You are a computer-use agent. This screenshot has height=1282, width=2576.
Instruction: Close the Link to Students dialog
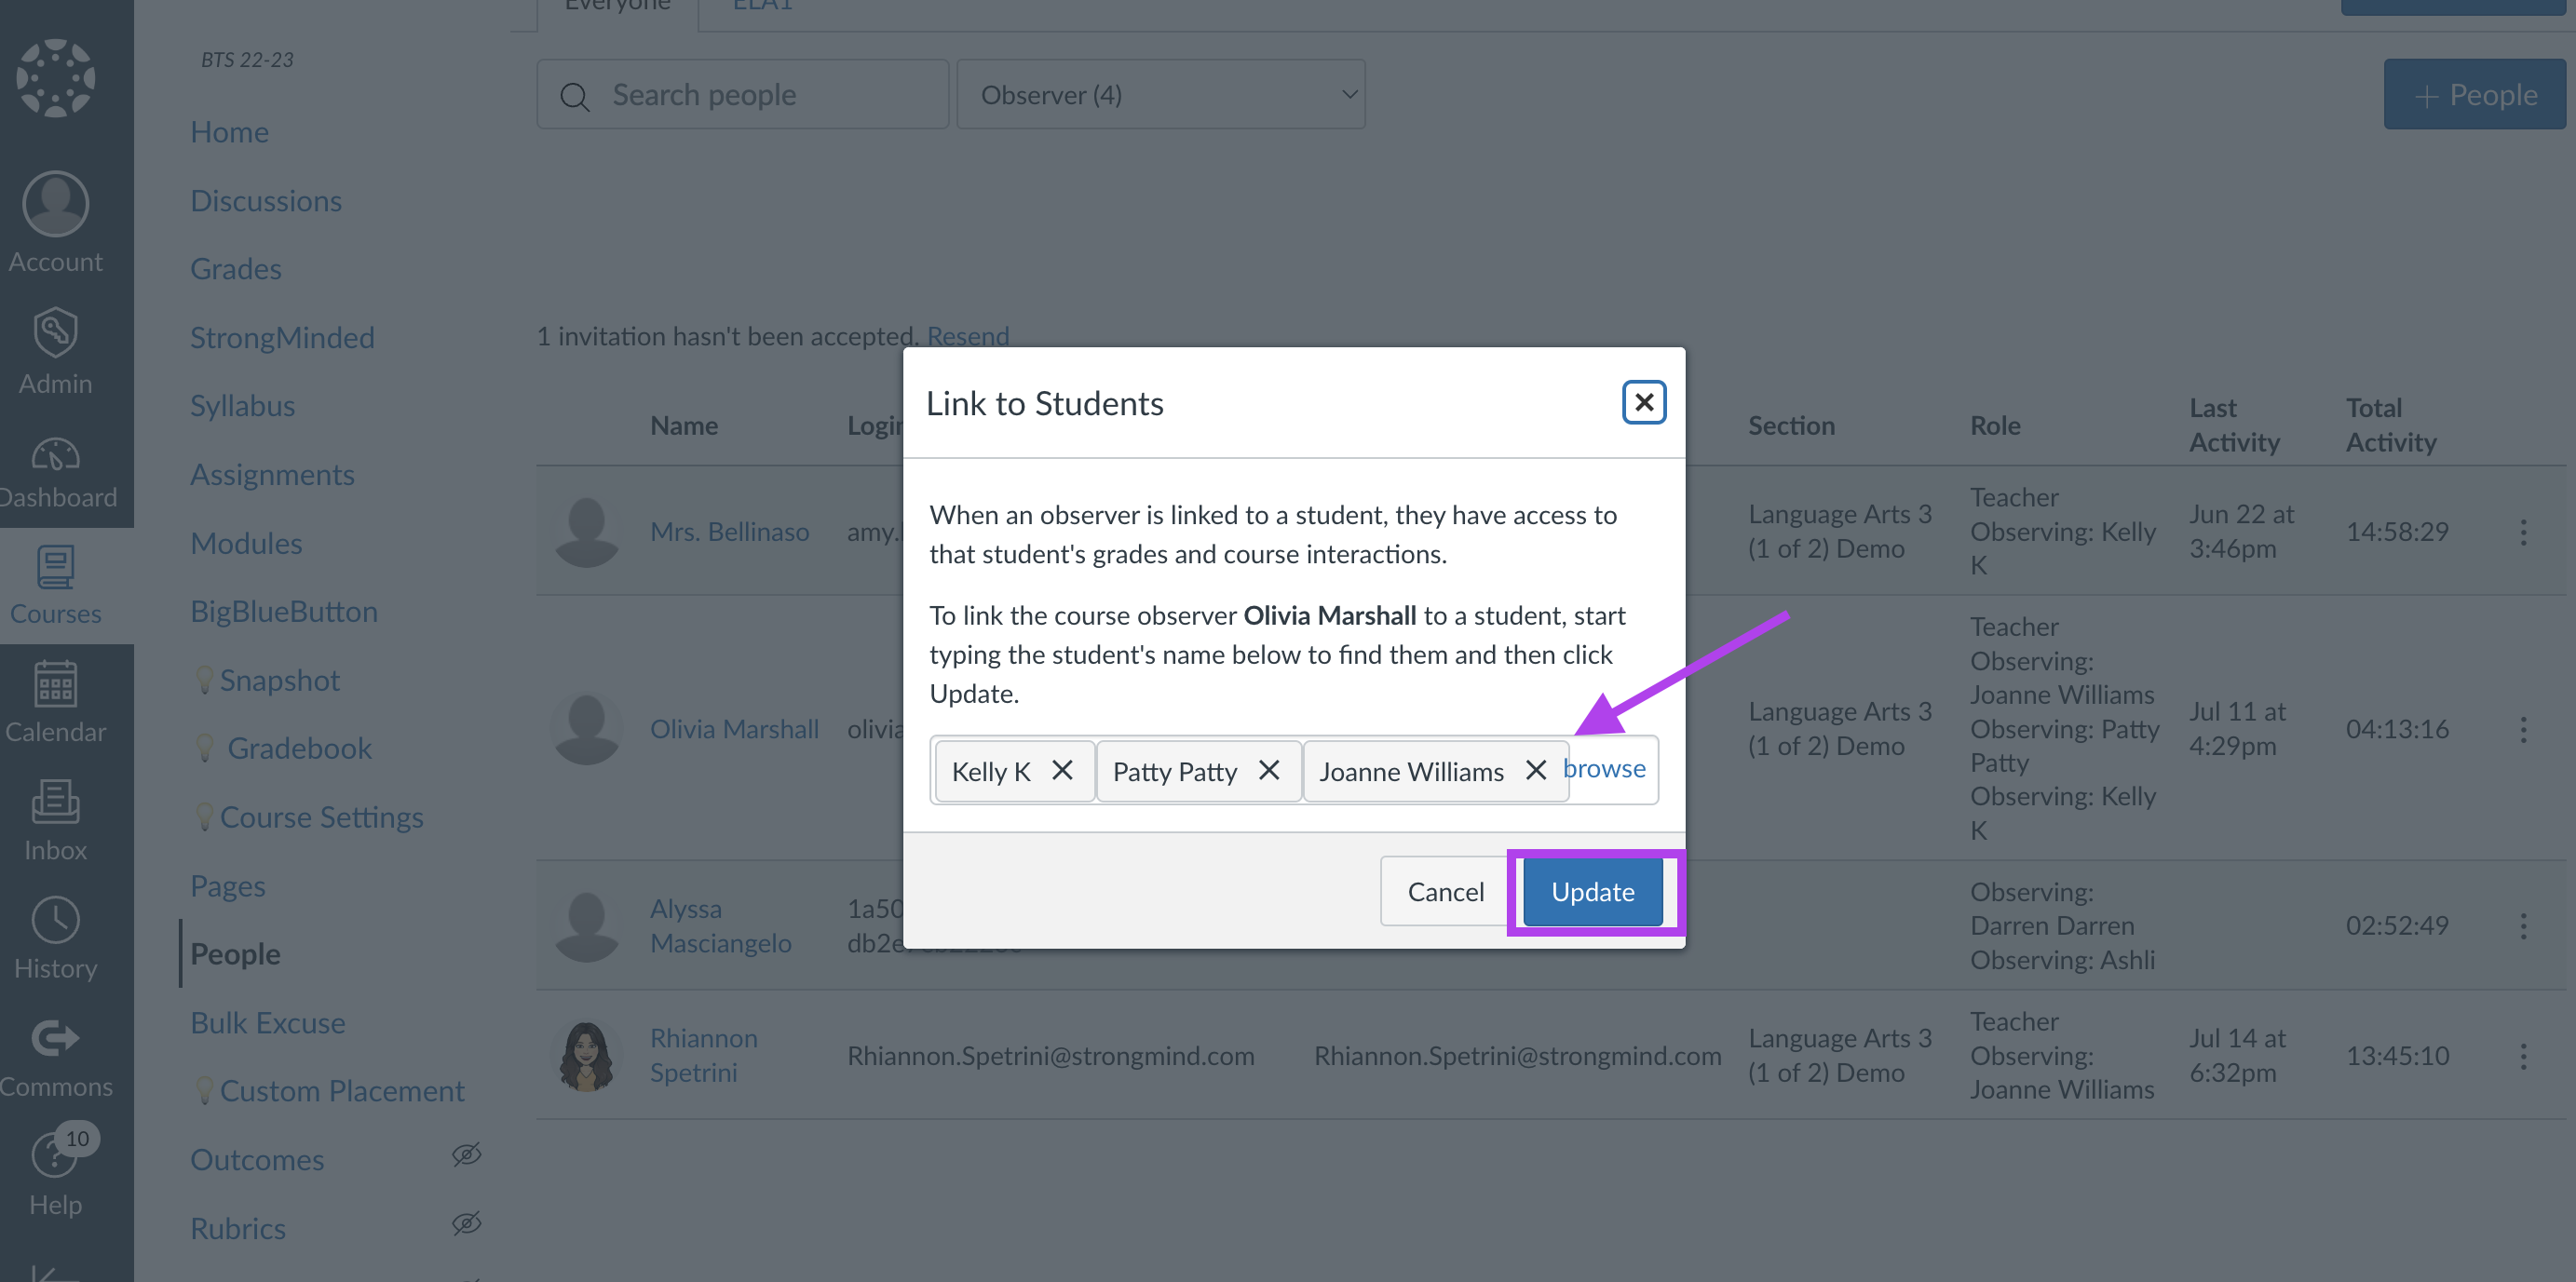point(1644,402)
